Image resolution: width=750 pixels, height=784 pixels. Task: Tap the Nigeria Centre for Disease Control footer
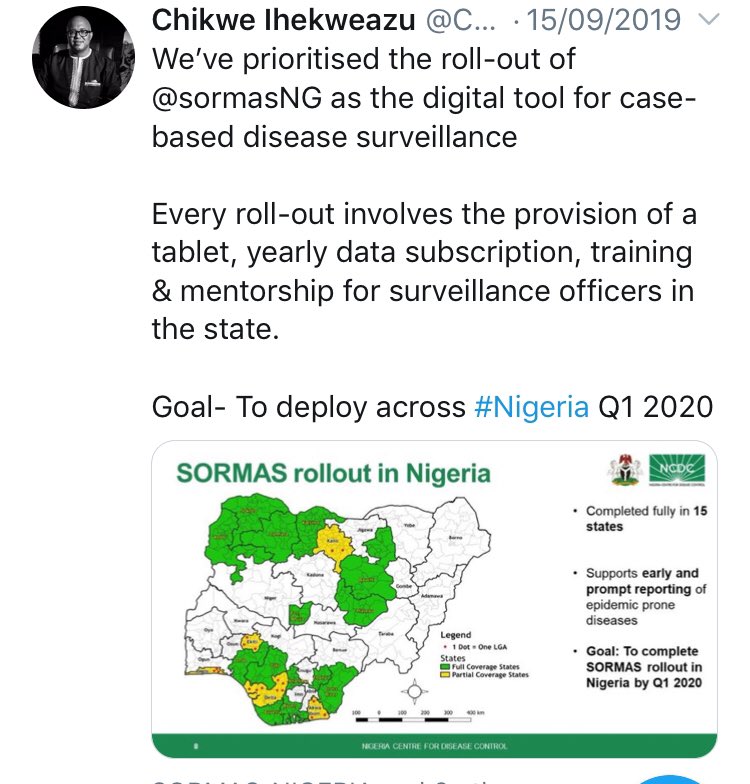pos(434,746)
